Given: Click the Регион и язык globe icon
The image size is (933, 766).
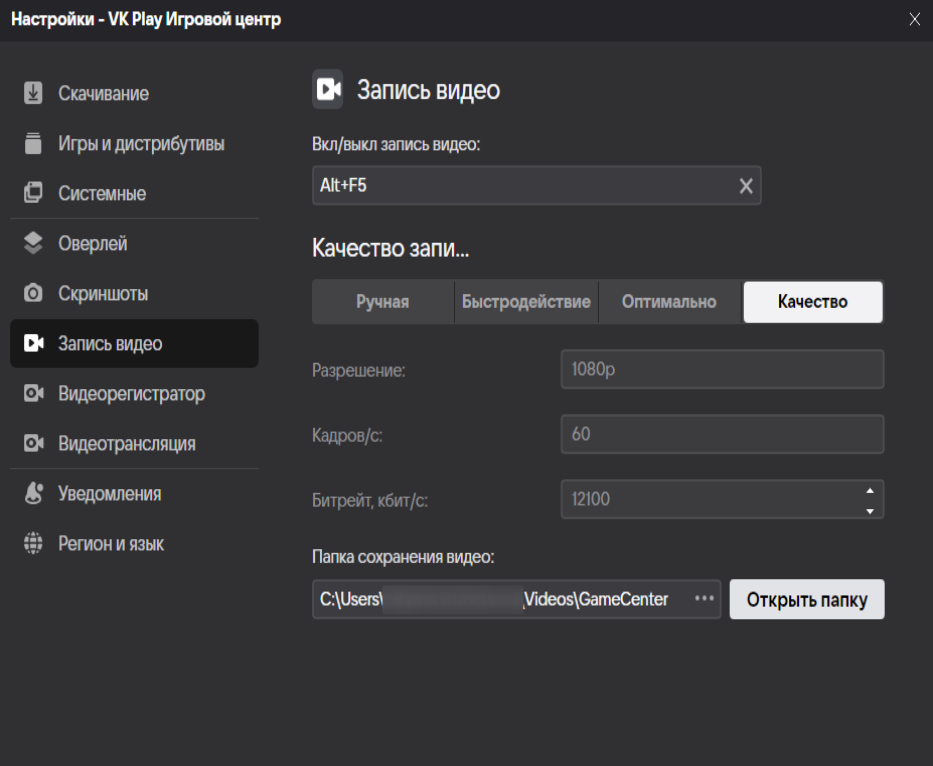Looking at the screenshot, I should [33, 544].
